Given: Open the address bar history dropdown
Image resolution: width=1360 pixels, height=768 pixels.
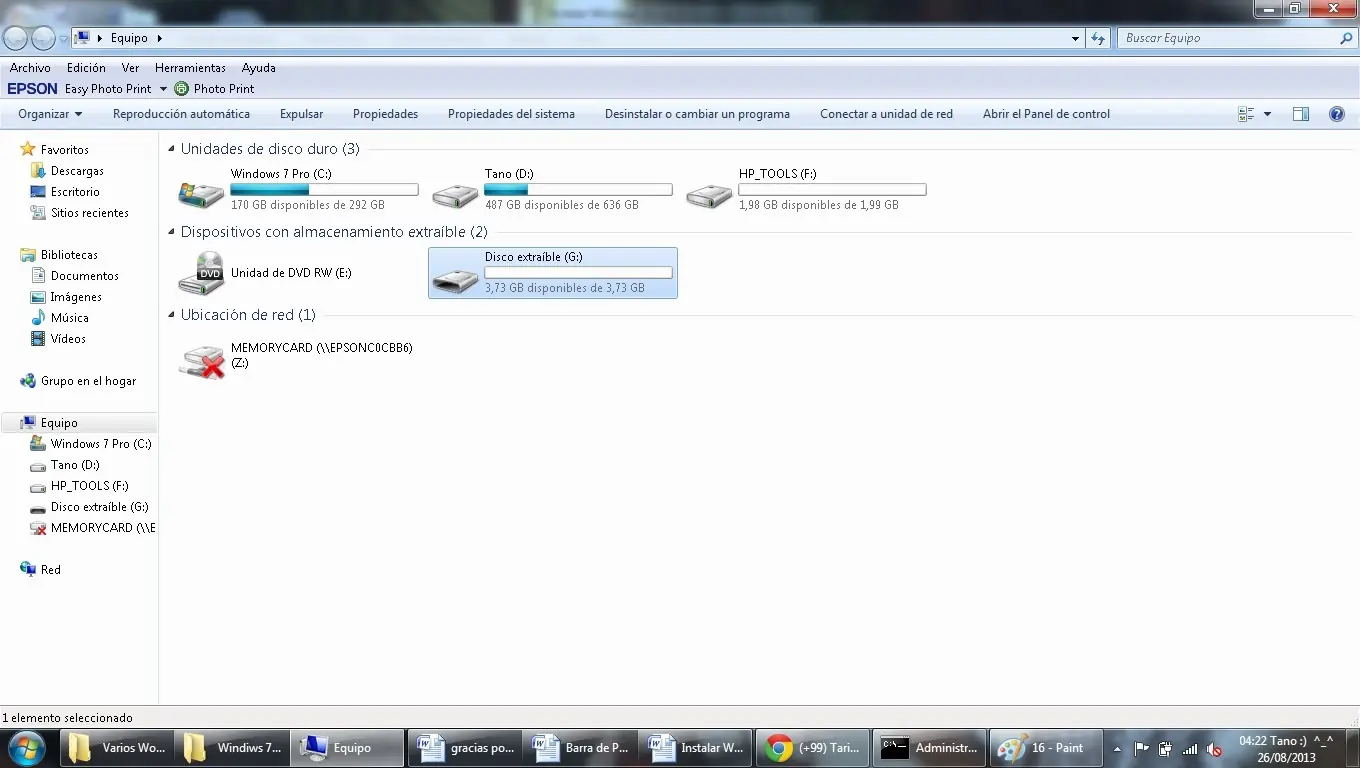Looking at the screenshot, I should [1075, 38].
